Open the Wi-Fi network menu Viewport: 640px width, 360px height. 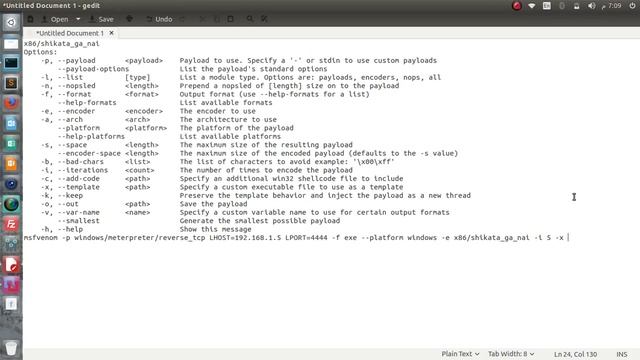(x=531, y=6)
